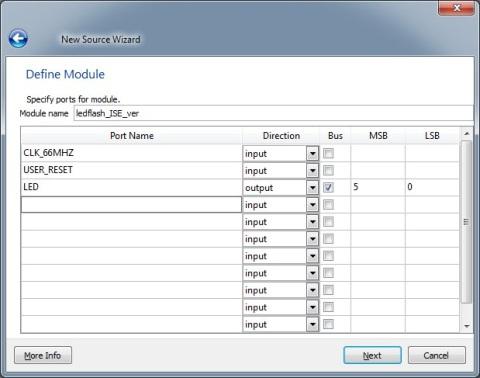This screenshot has height=378, width=480.
Task: Enable Bus checkbox for CLK_66MHZ port
Action: (328, 154)
